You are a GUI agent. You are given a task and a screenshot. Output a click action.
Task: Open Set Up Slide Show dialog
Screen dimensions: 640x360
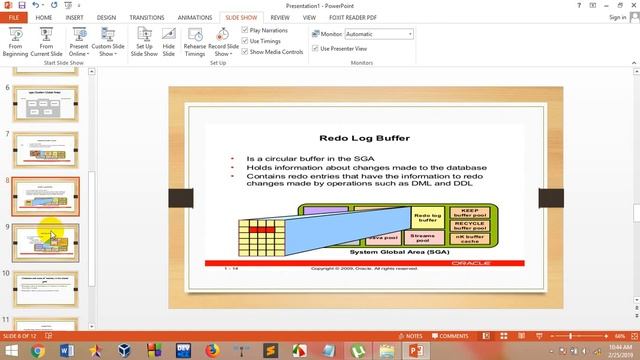pyautogui.click(x=144, y=42)
